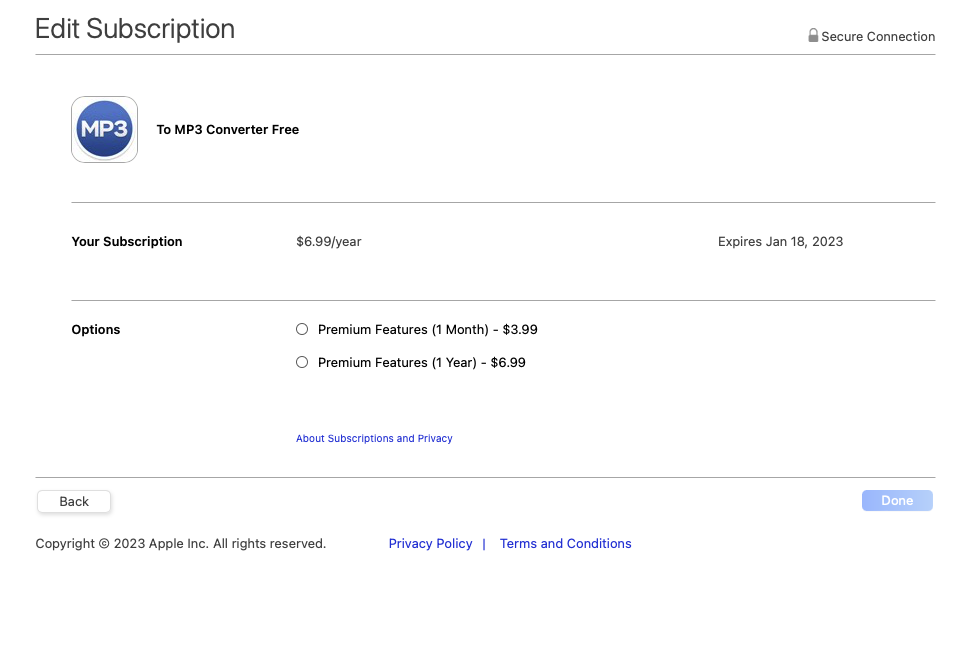Click the Your Subscription heading
This screenshot has width=976, height=656.
127,241
